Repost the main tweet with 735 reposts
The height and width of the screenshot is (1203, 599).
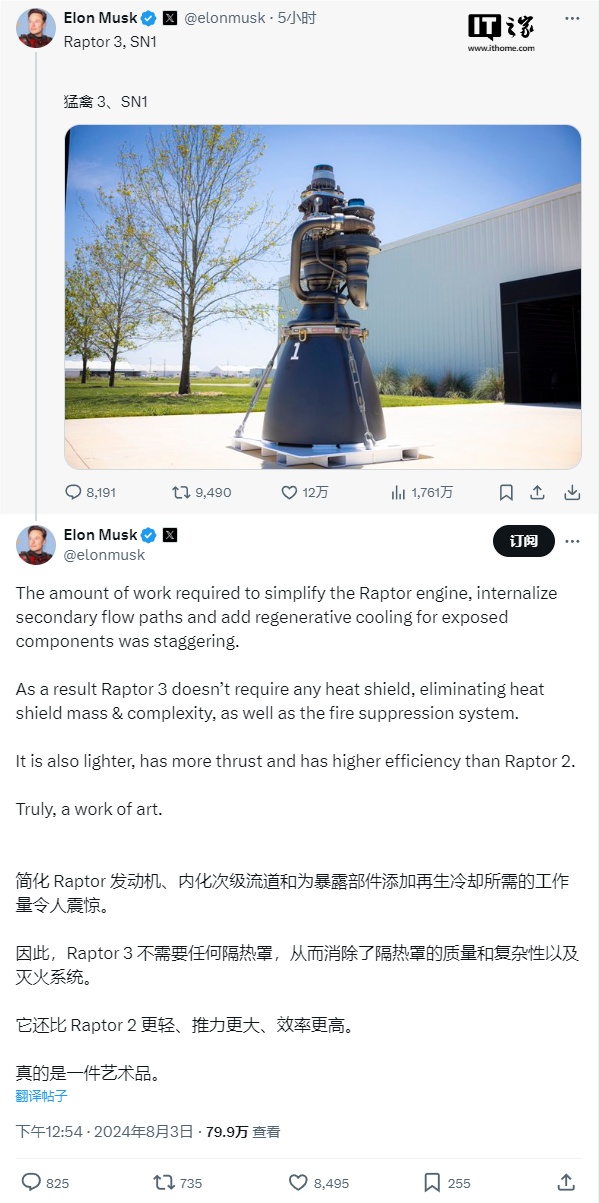[177, 1182]
